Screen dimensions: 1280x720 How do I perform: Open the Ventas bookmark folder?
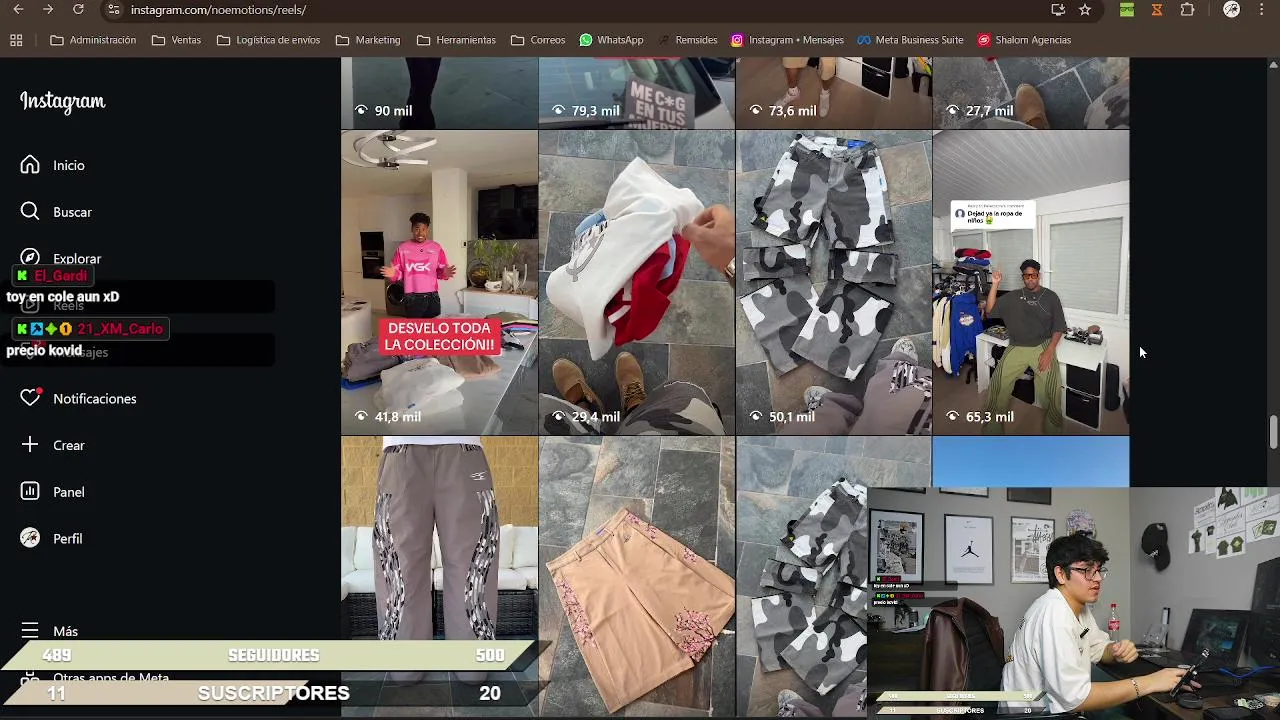click(x=176, y=40)
